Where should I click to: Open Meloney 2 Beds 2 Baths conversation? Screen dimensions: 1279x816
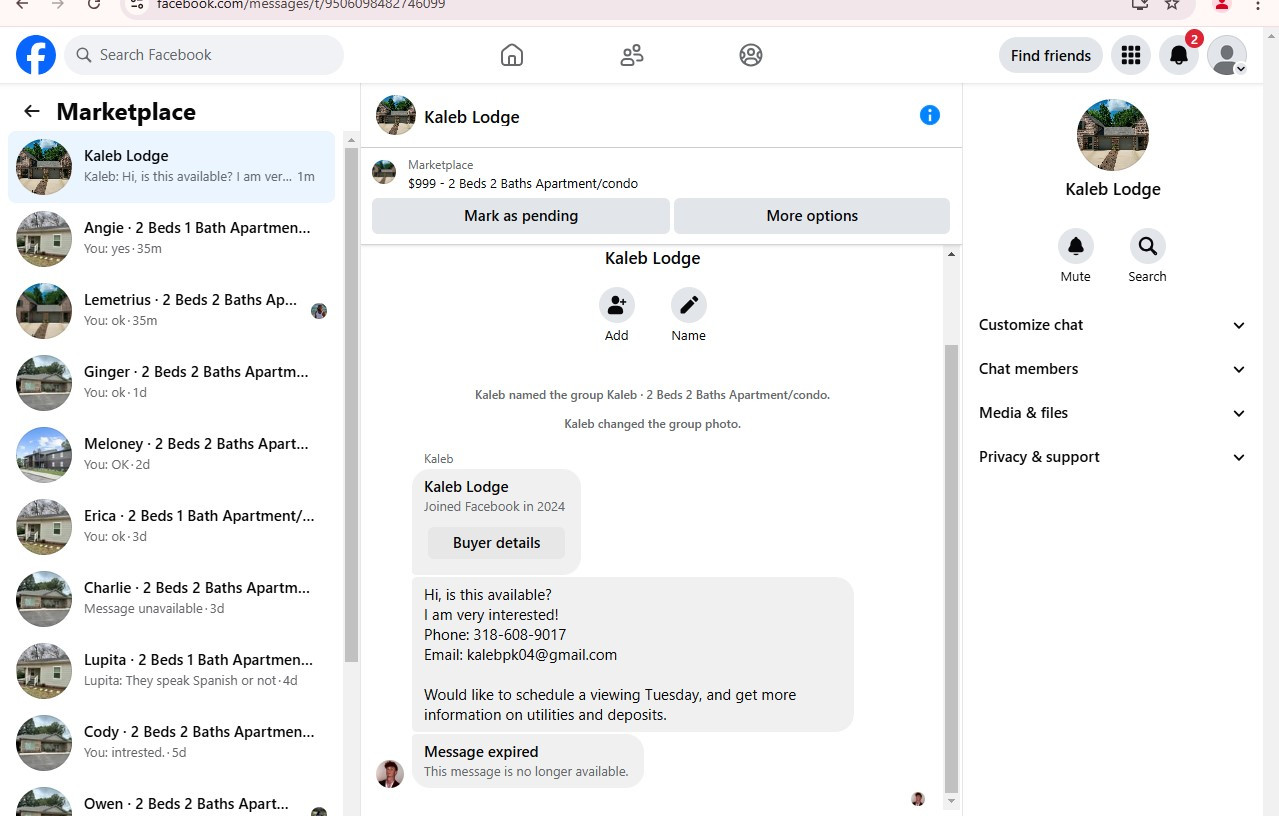pyautogui.click(x=172, y=455)
